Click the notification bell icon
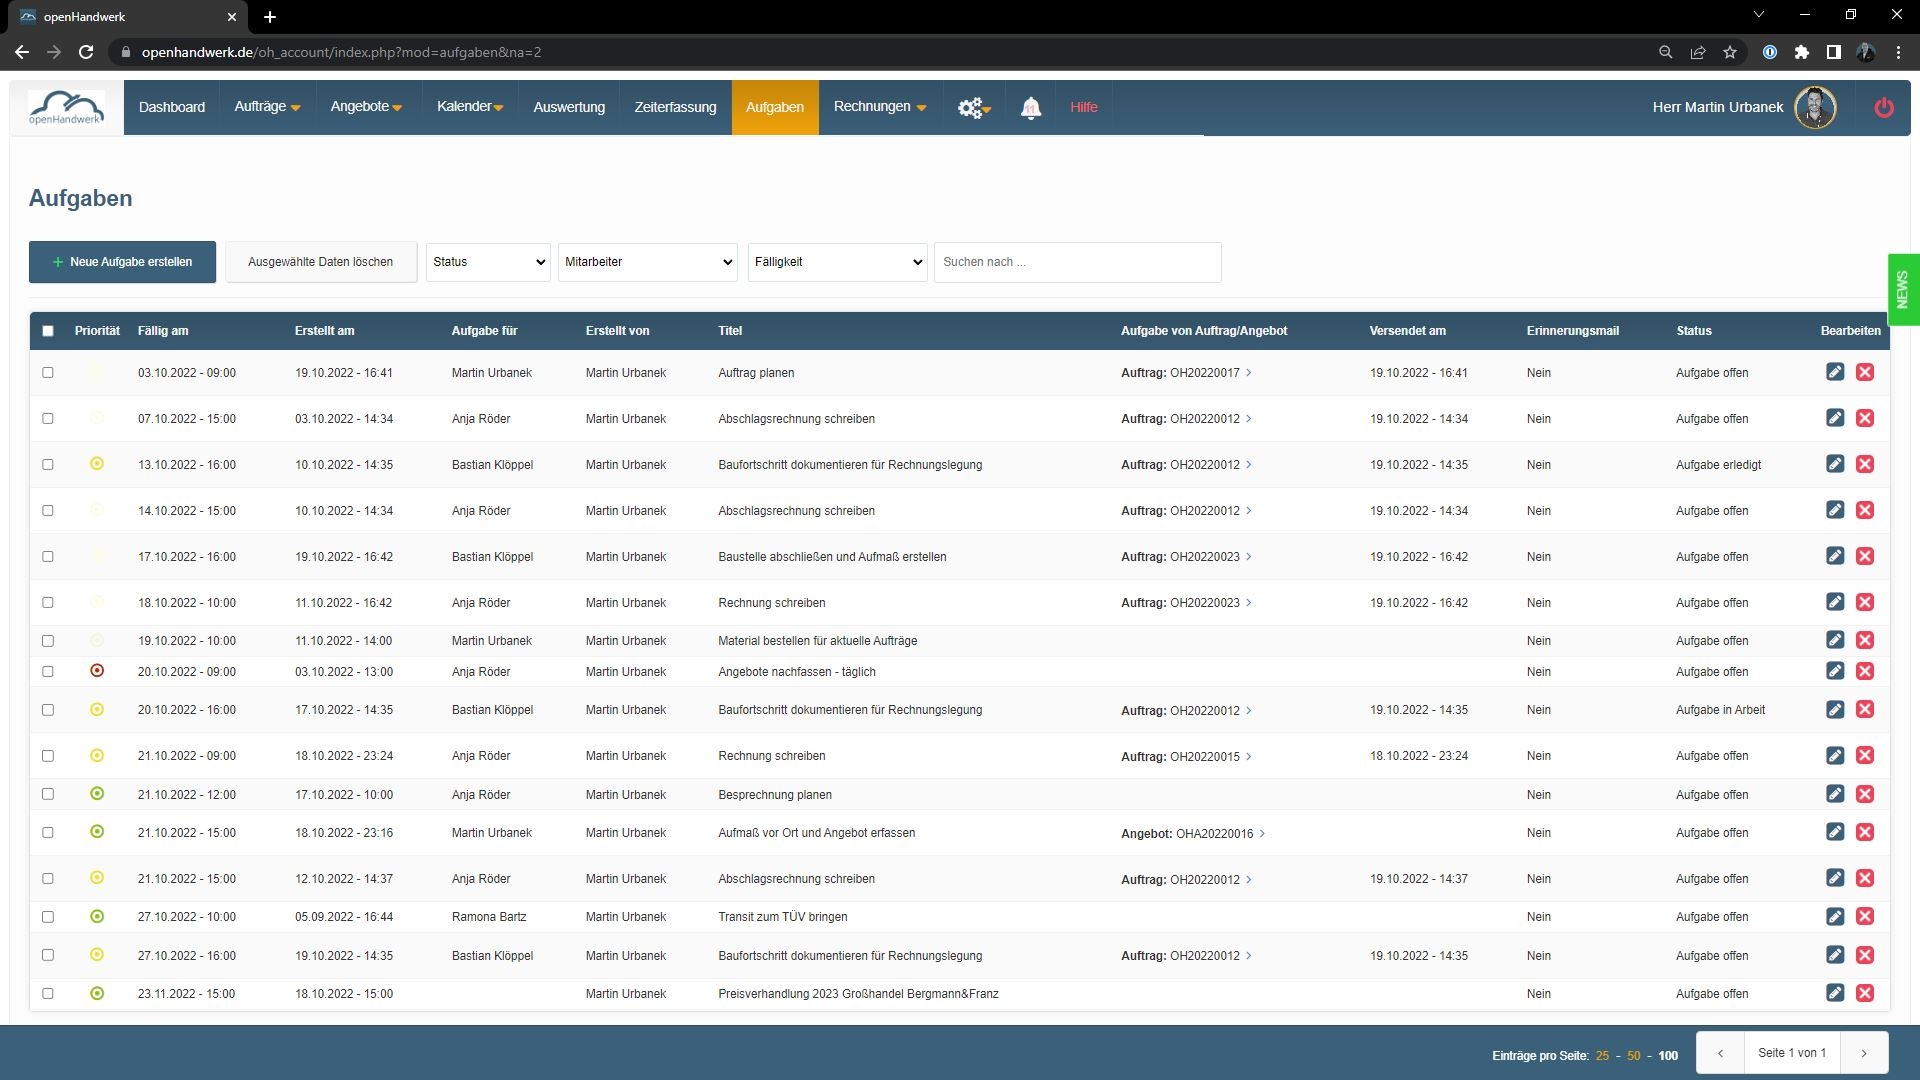 [x=1030, y=108]
